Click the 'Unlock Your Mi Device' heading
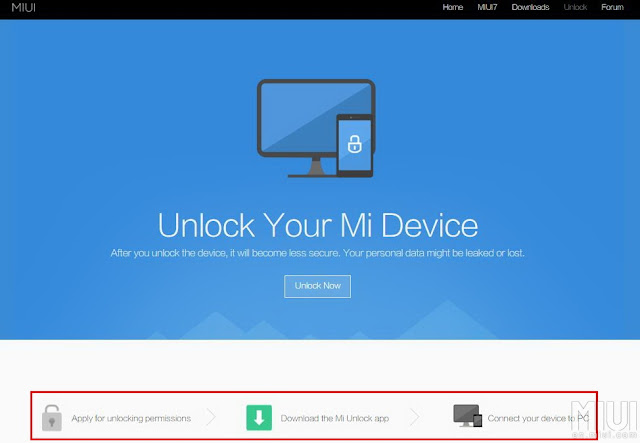640x443 pixels. 318,225
